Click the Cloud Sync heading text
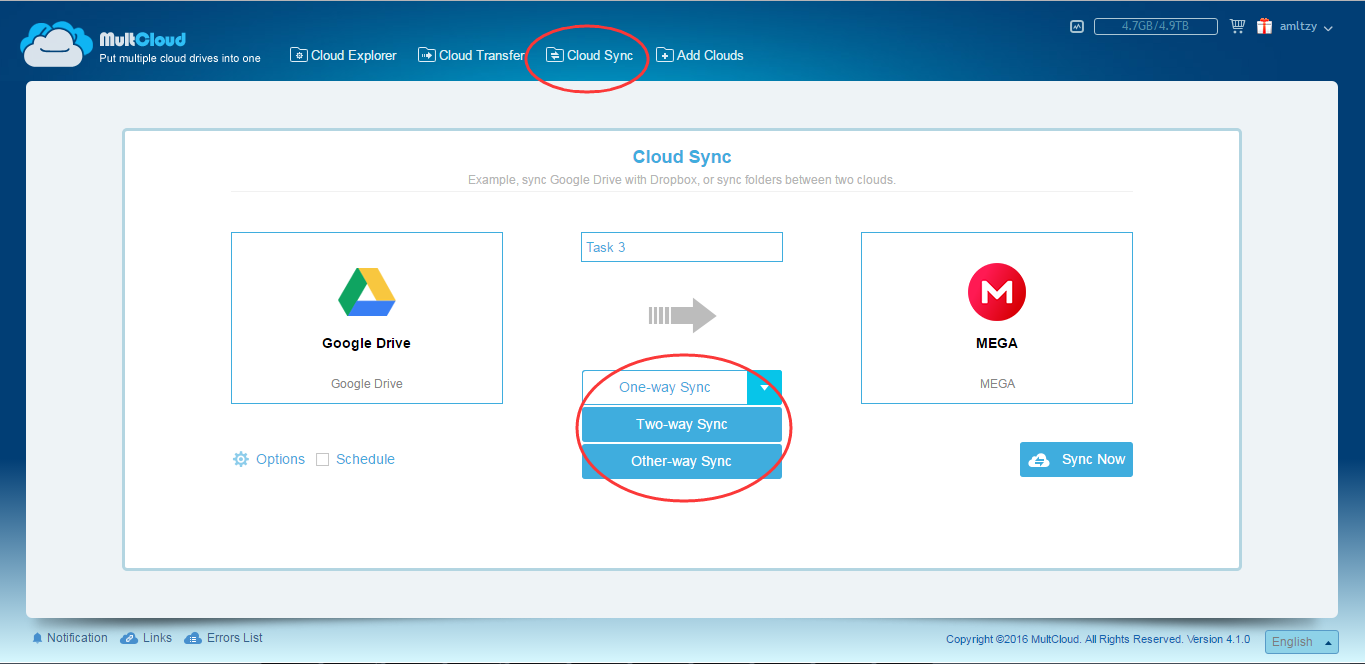Screen dimensions: 1365x664 click(682, 157)
